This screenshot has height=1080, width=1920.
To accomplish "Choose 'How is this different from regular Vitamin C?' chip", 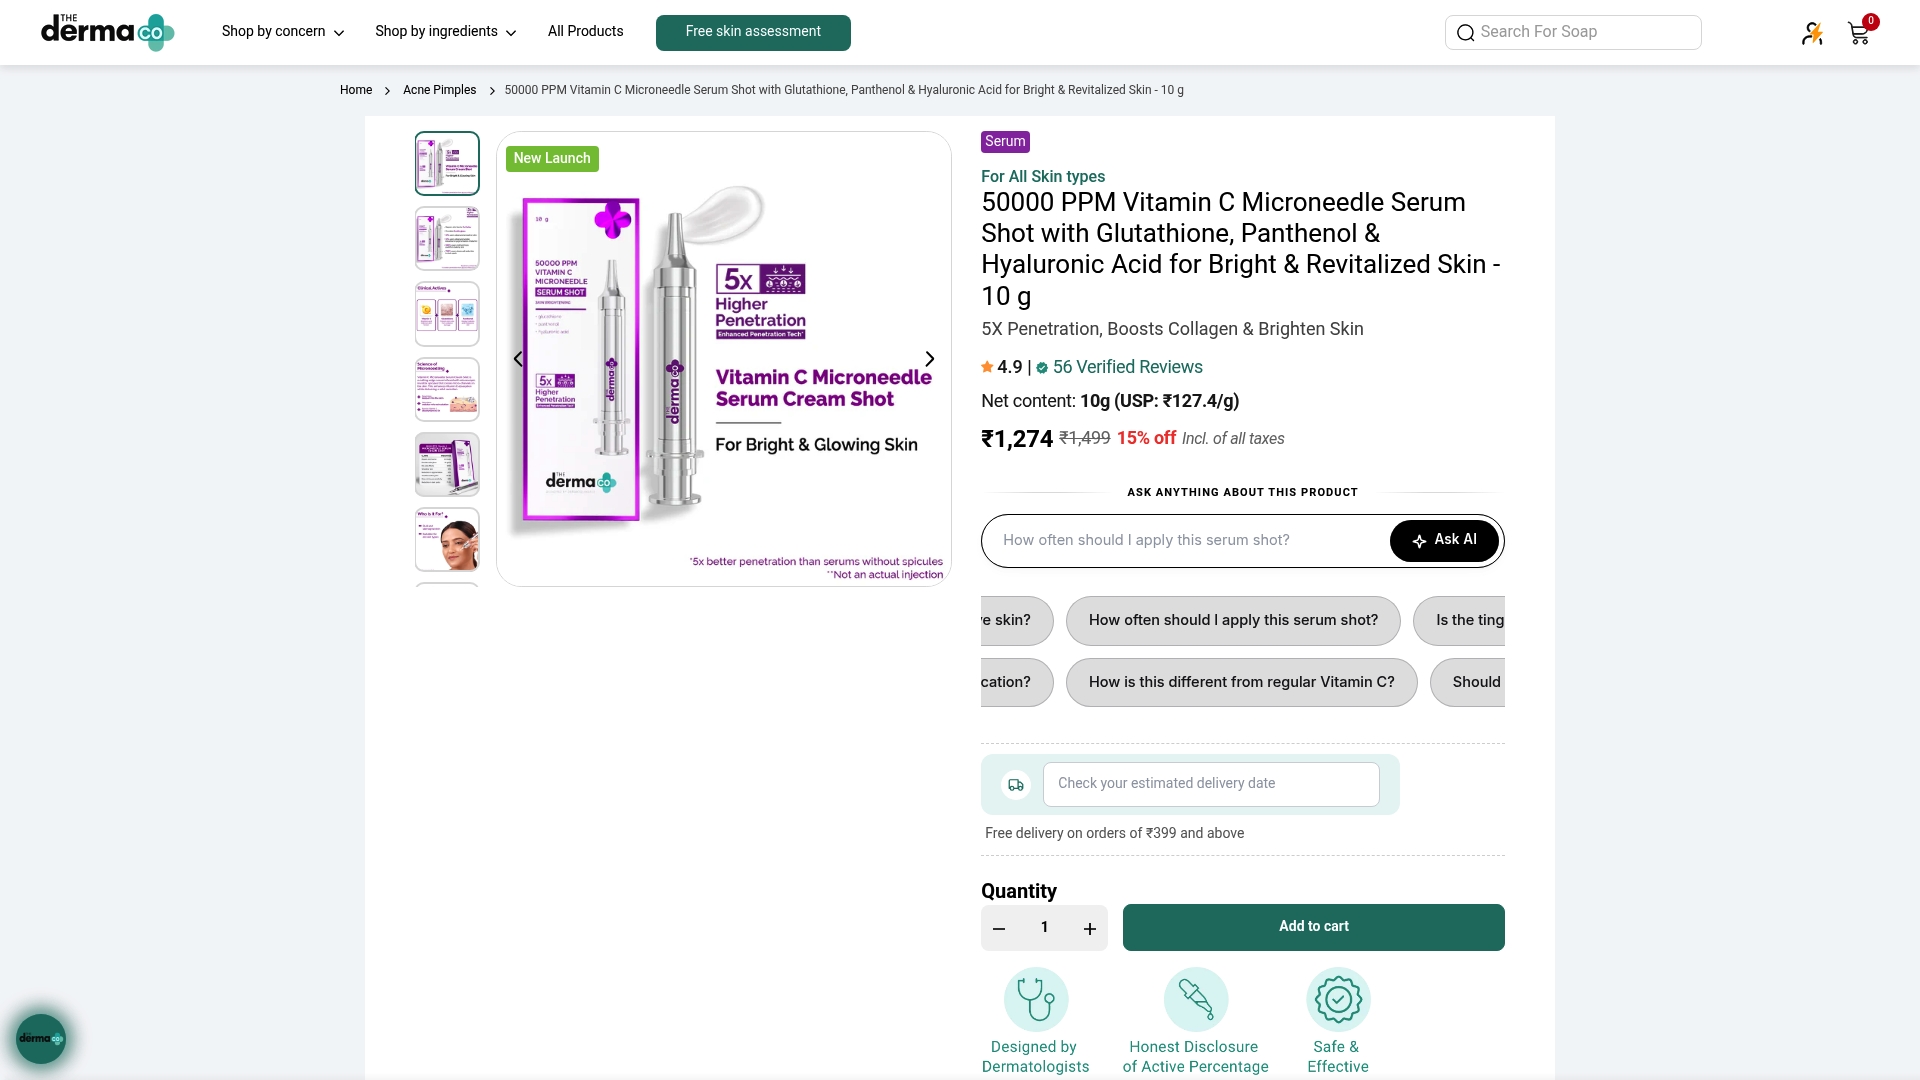I will click(x=1241, y=683).
